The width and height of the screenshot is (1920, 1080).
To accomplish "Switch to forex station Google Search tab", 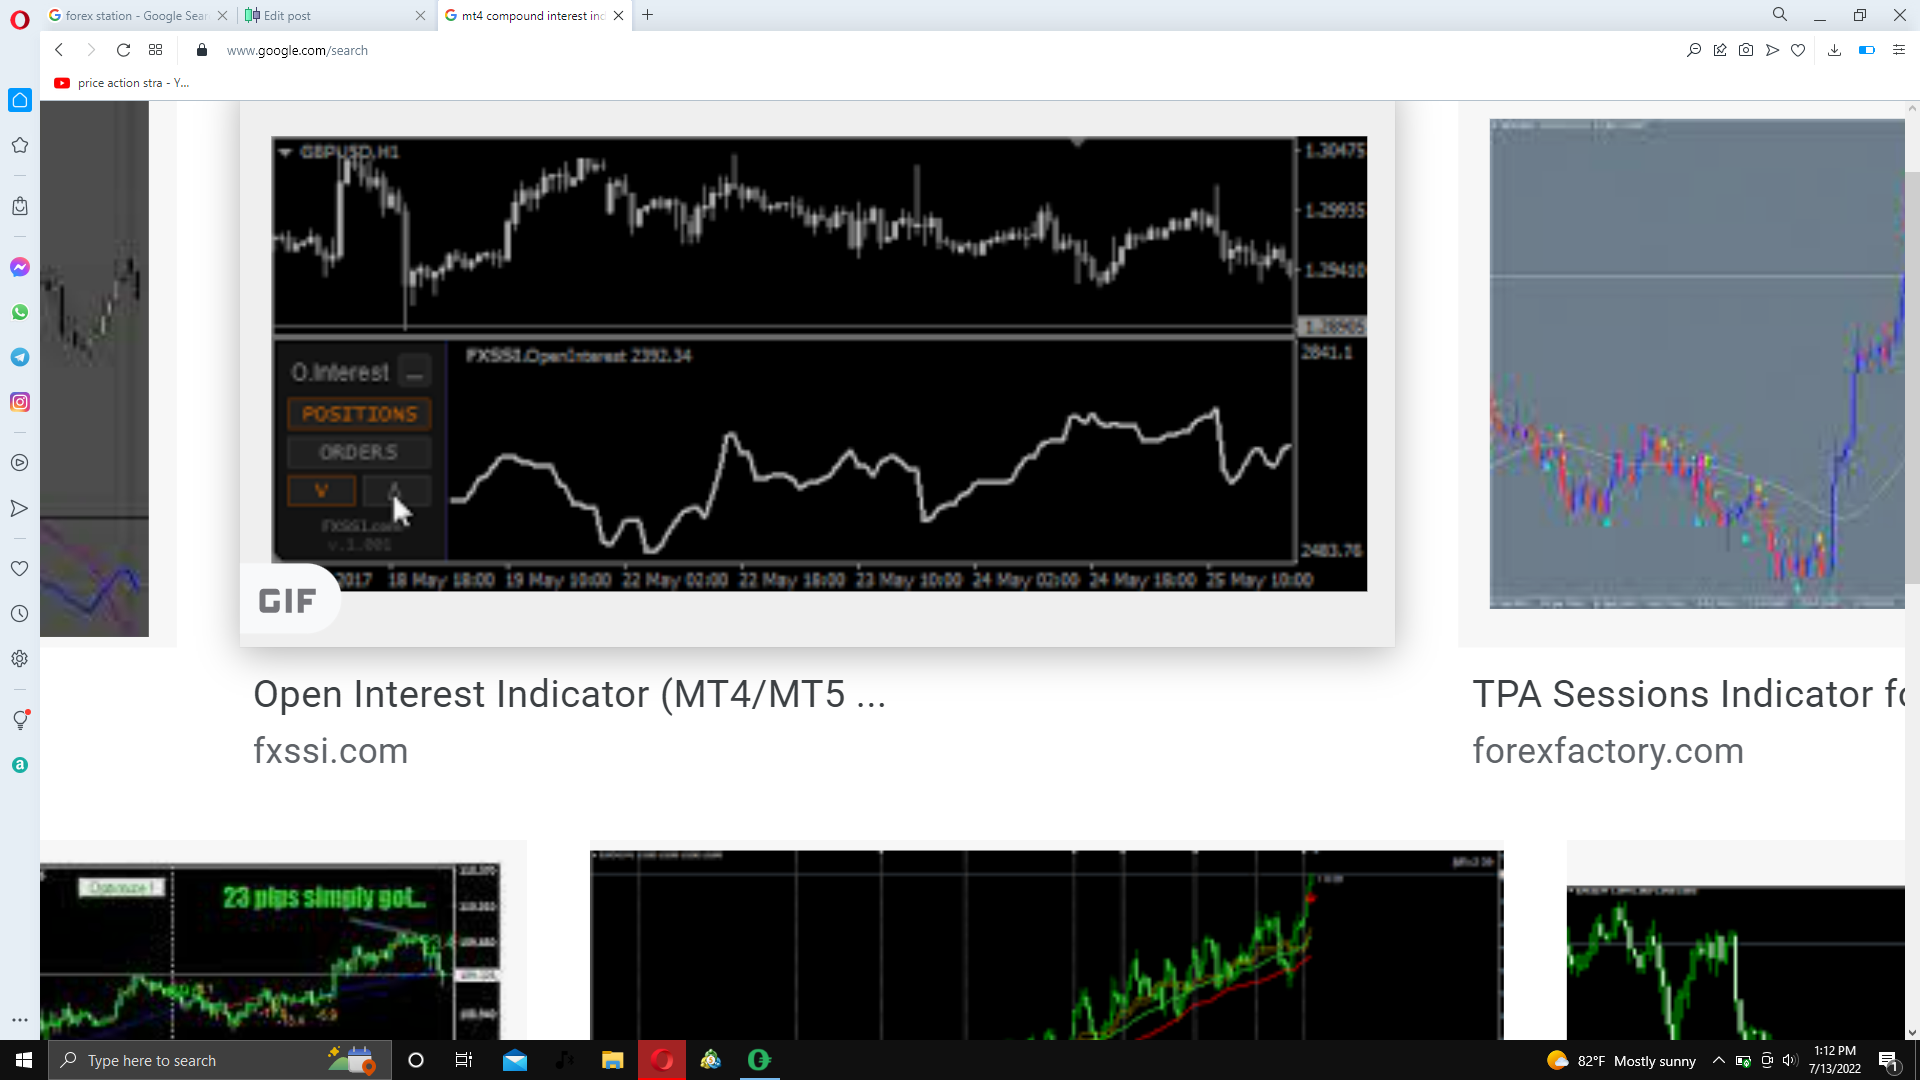I will [136, 15].
